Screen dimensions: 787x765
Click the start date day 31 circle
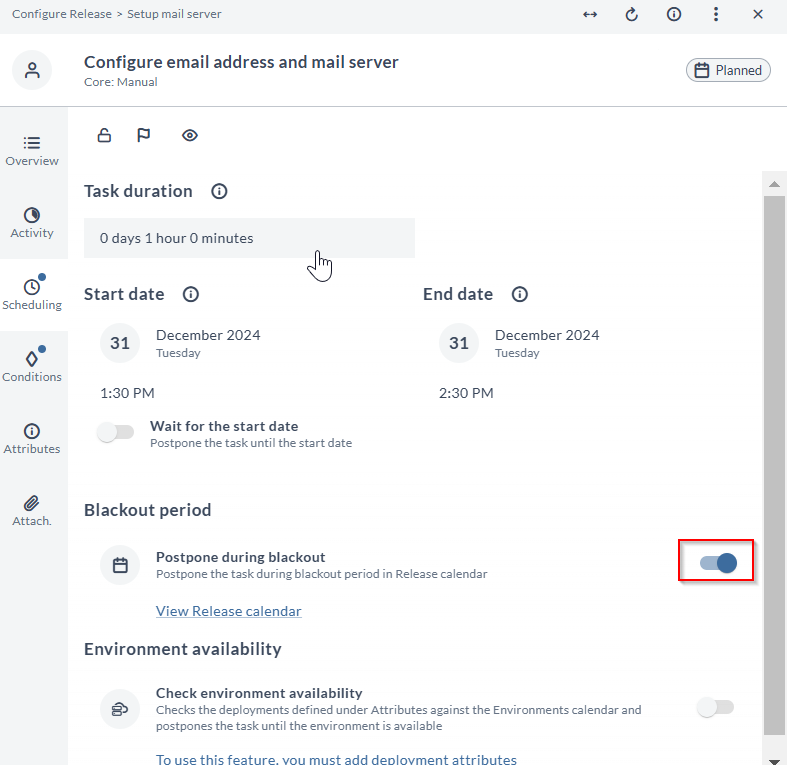(x=120, y=343)
